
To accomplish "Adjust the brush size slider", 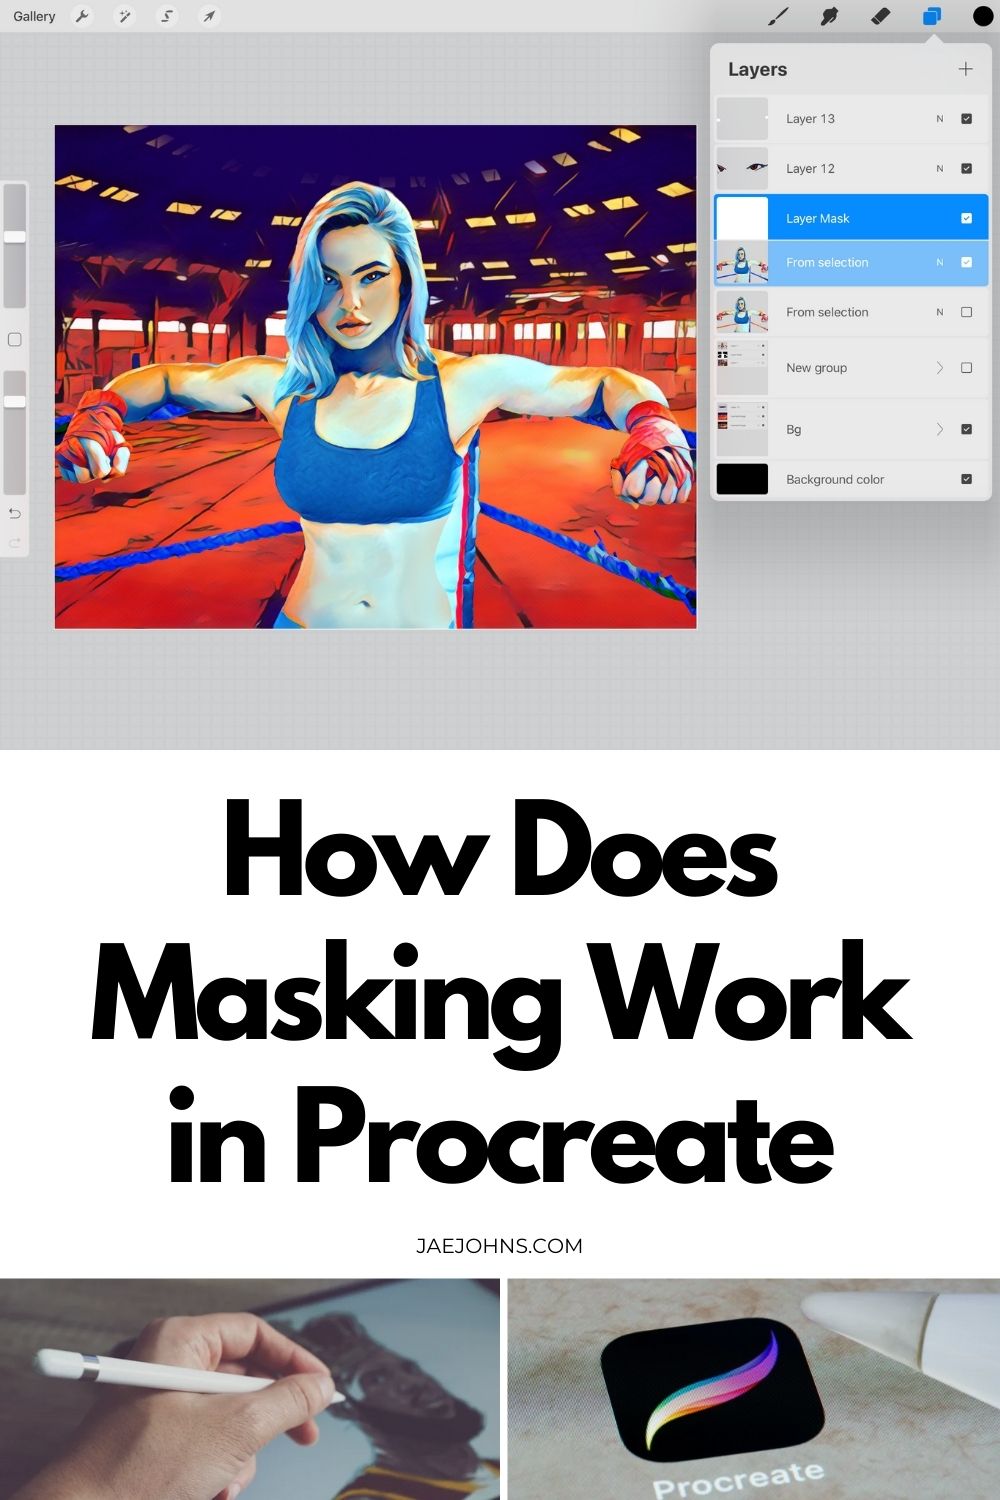I will (15, 245).
